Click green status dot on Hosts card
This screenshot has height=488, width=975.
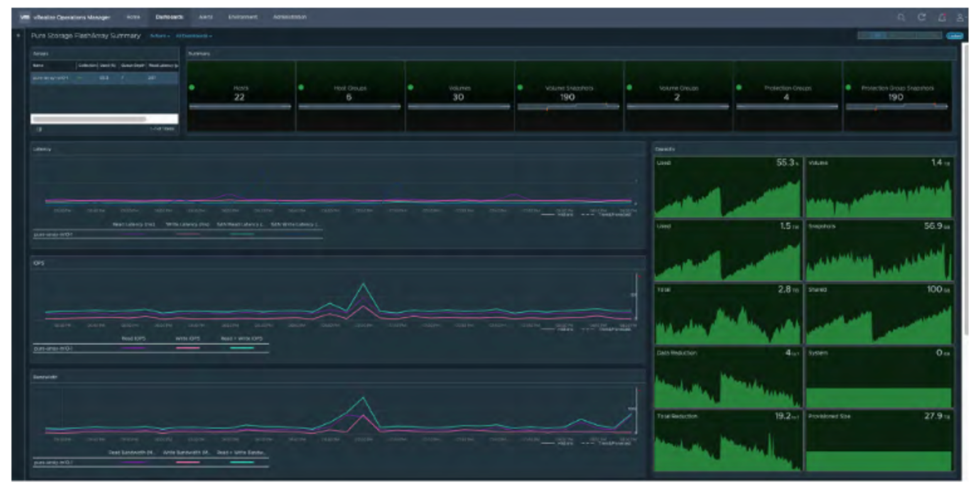click(x=192, y=88)
